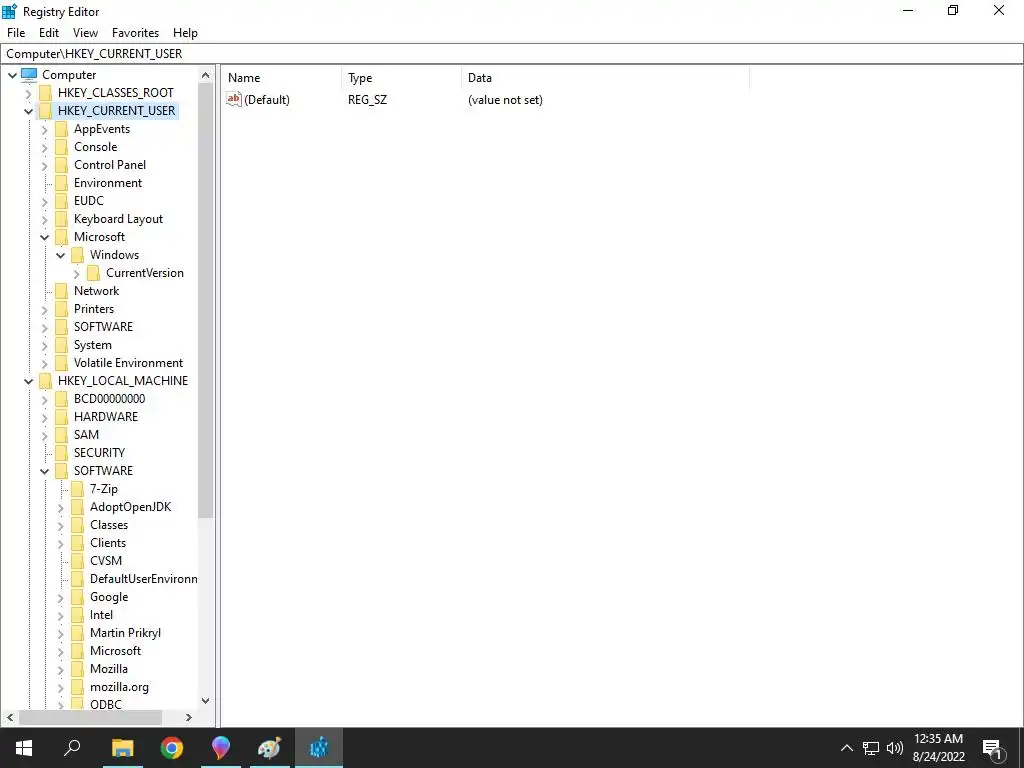Expand the CurrentVersion key

point(76,274)
